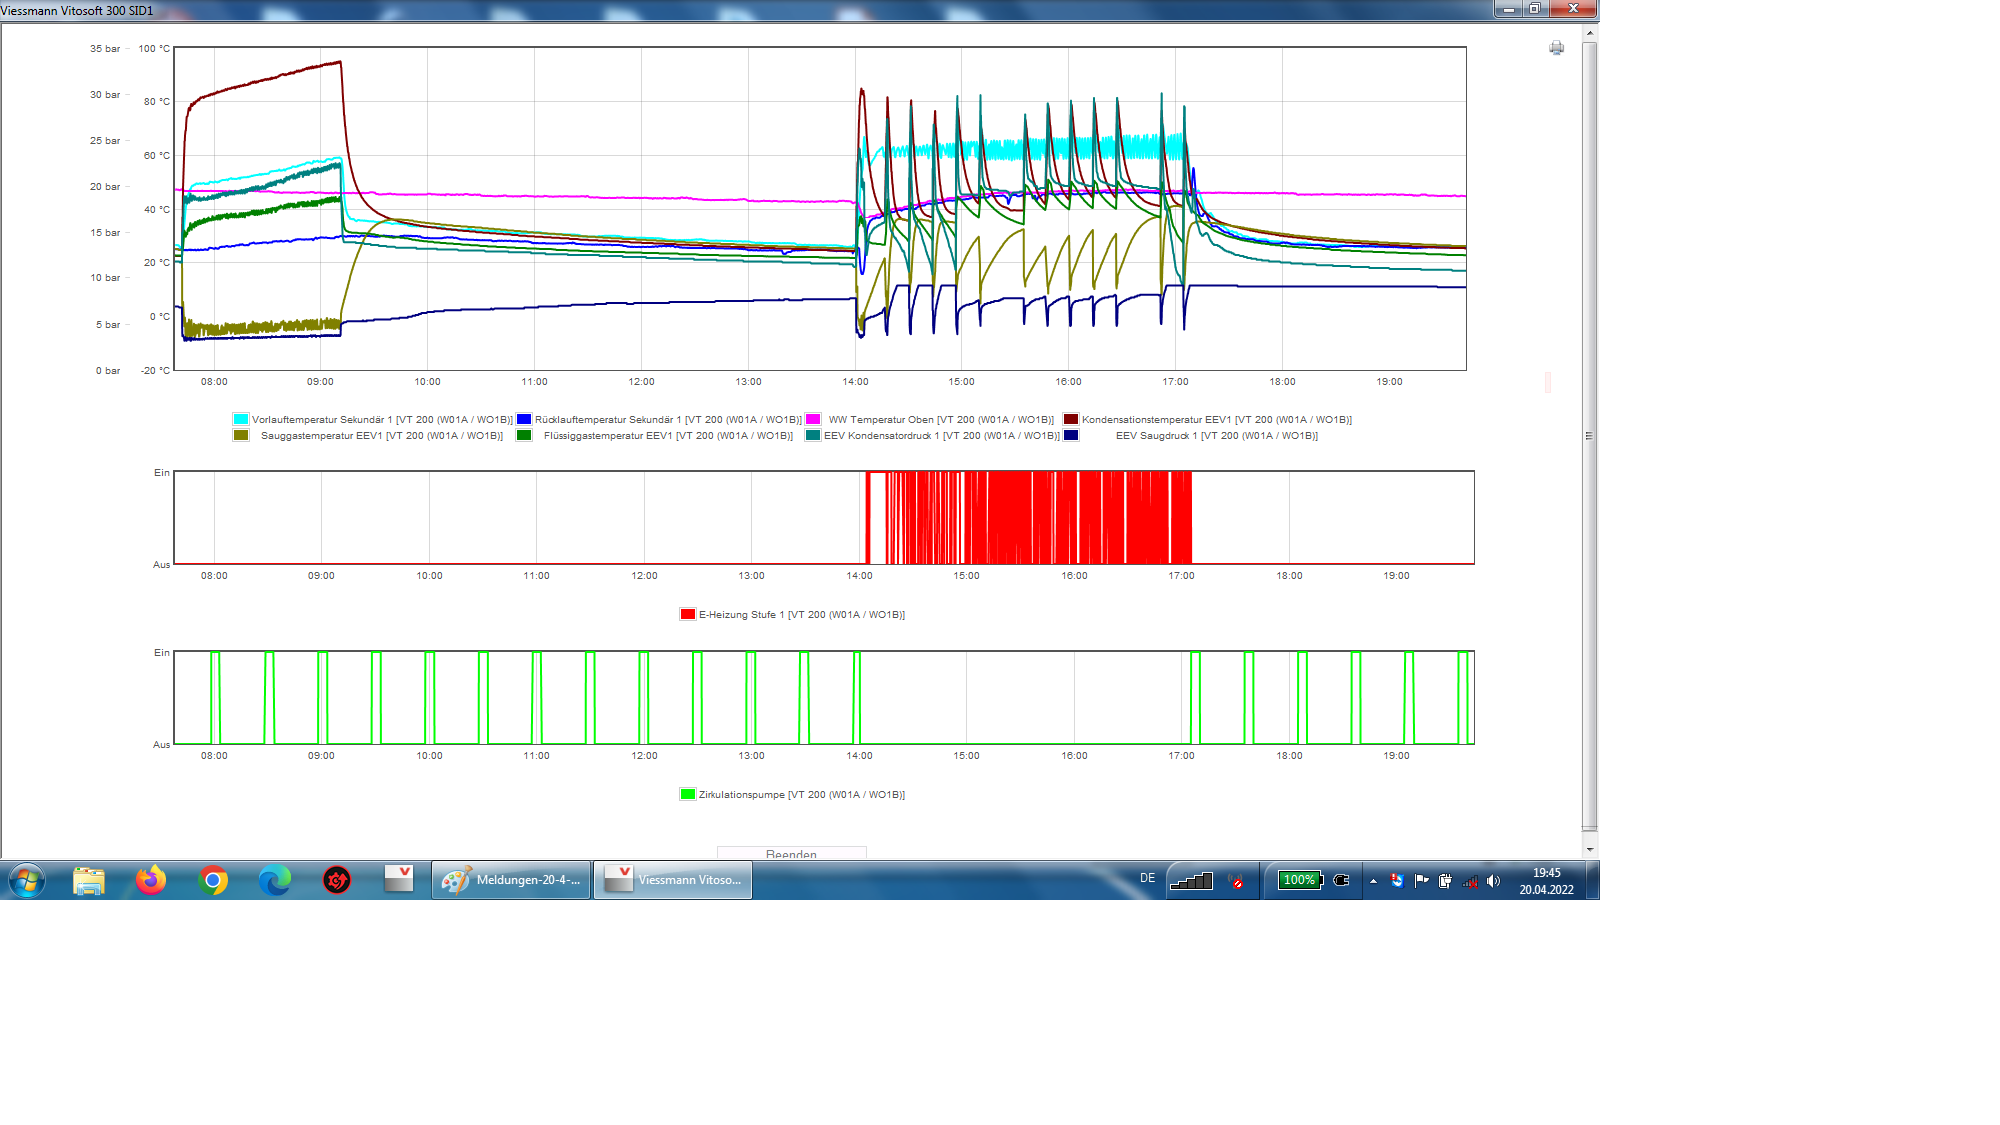Open the pinned Viessmann icon in taskbar
Screen dimensions: 2000x1125
coord(399,879)
